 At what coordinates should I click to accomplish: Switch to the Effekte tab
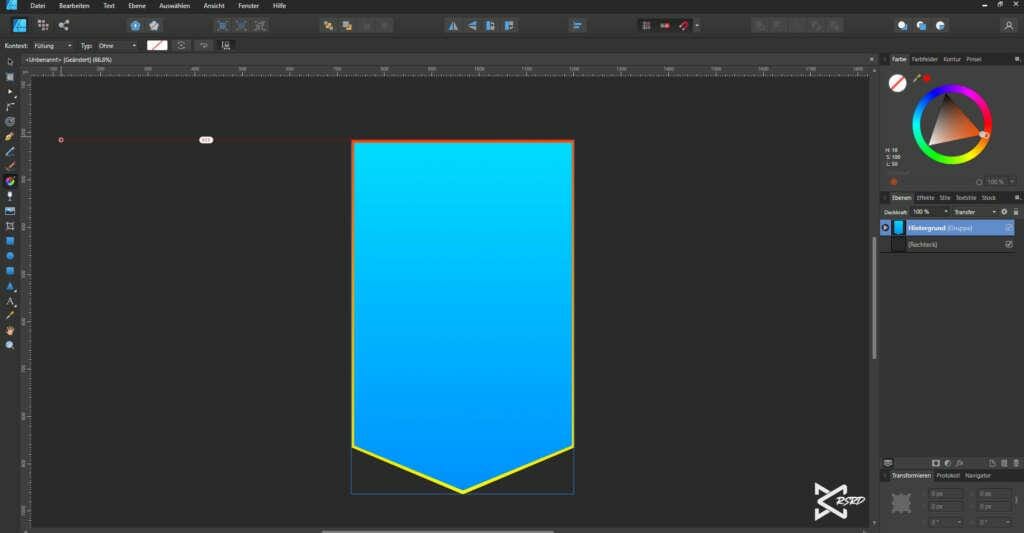pyautogui.click(x=925, y=198)
